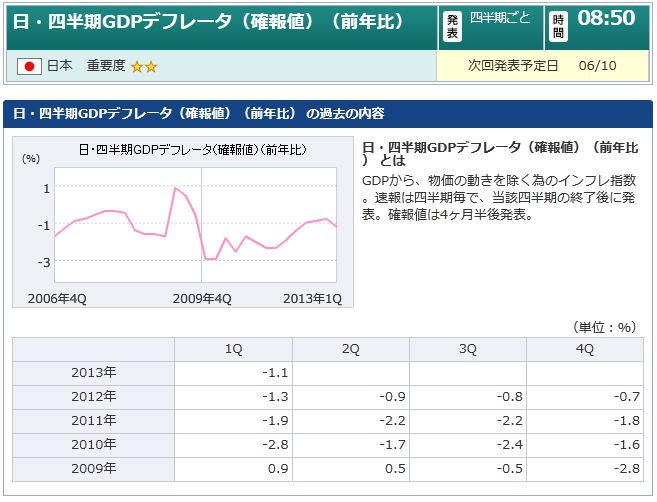Click the 時間 label badge
The height and width of the screenshot is (502, 657).
[x=558, y=26]
